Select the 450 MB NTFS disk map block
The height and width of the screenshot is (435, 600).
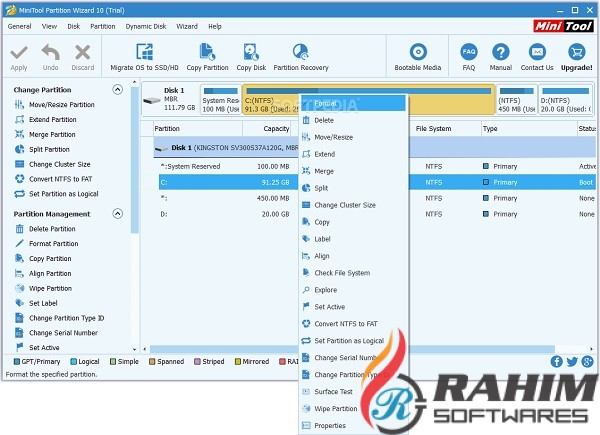coord(517,99)
